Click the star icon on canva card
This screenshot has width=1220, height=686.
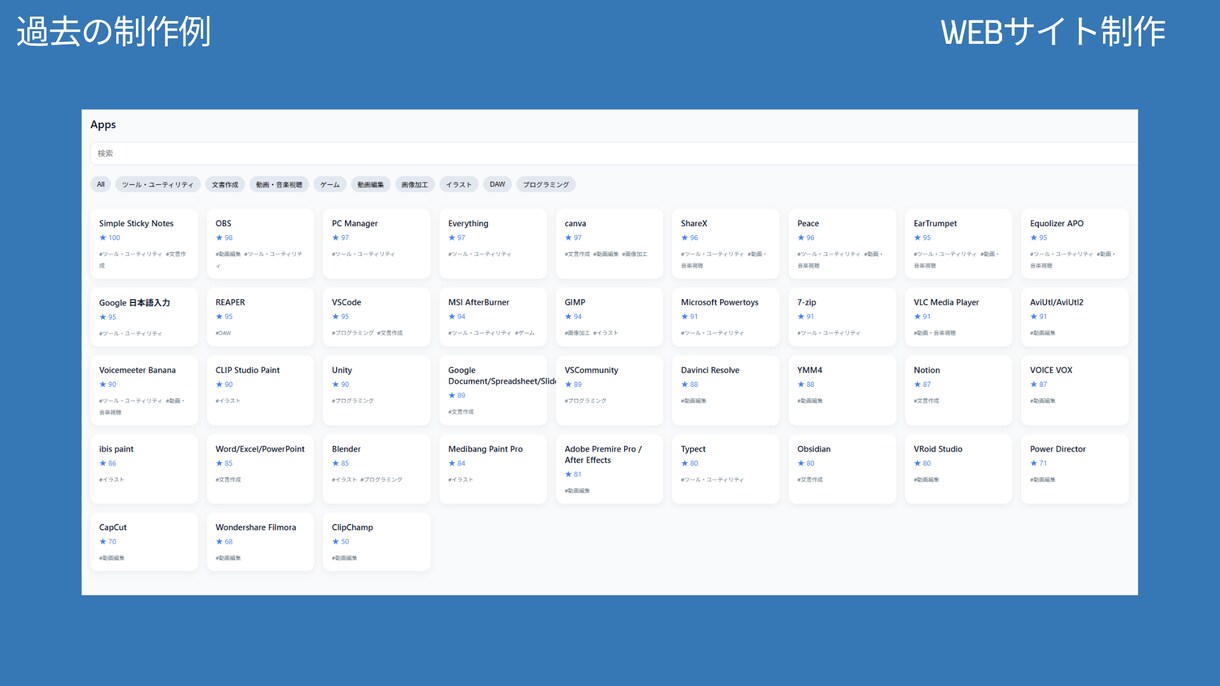click(x=568, y=238)
